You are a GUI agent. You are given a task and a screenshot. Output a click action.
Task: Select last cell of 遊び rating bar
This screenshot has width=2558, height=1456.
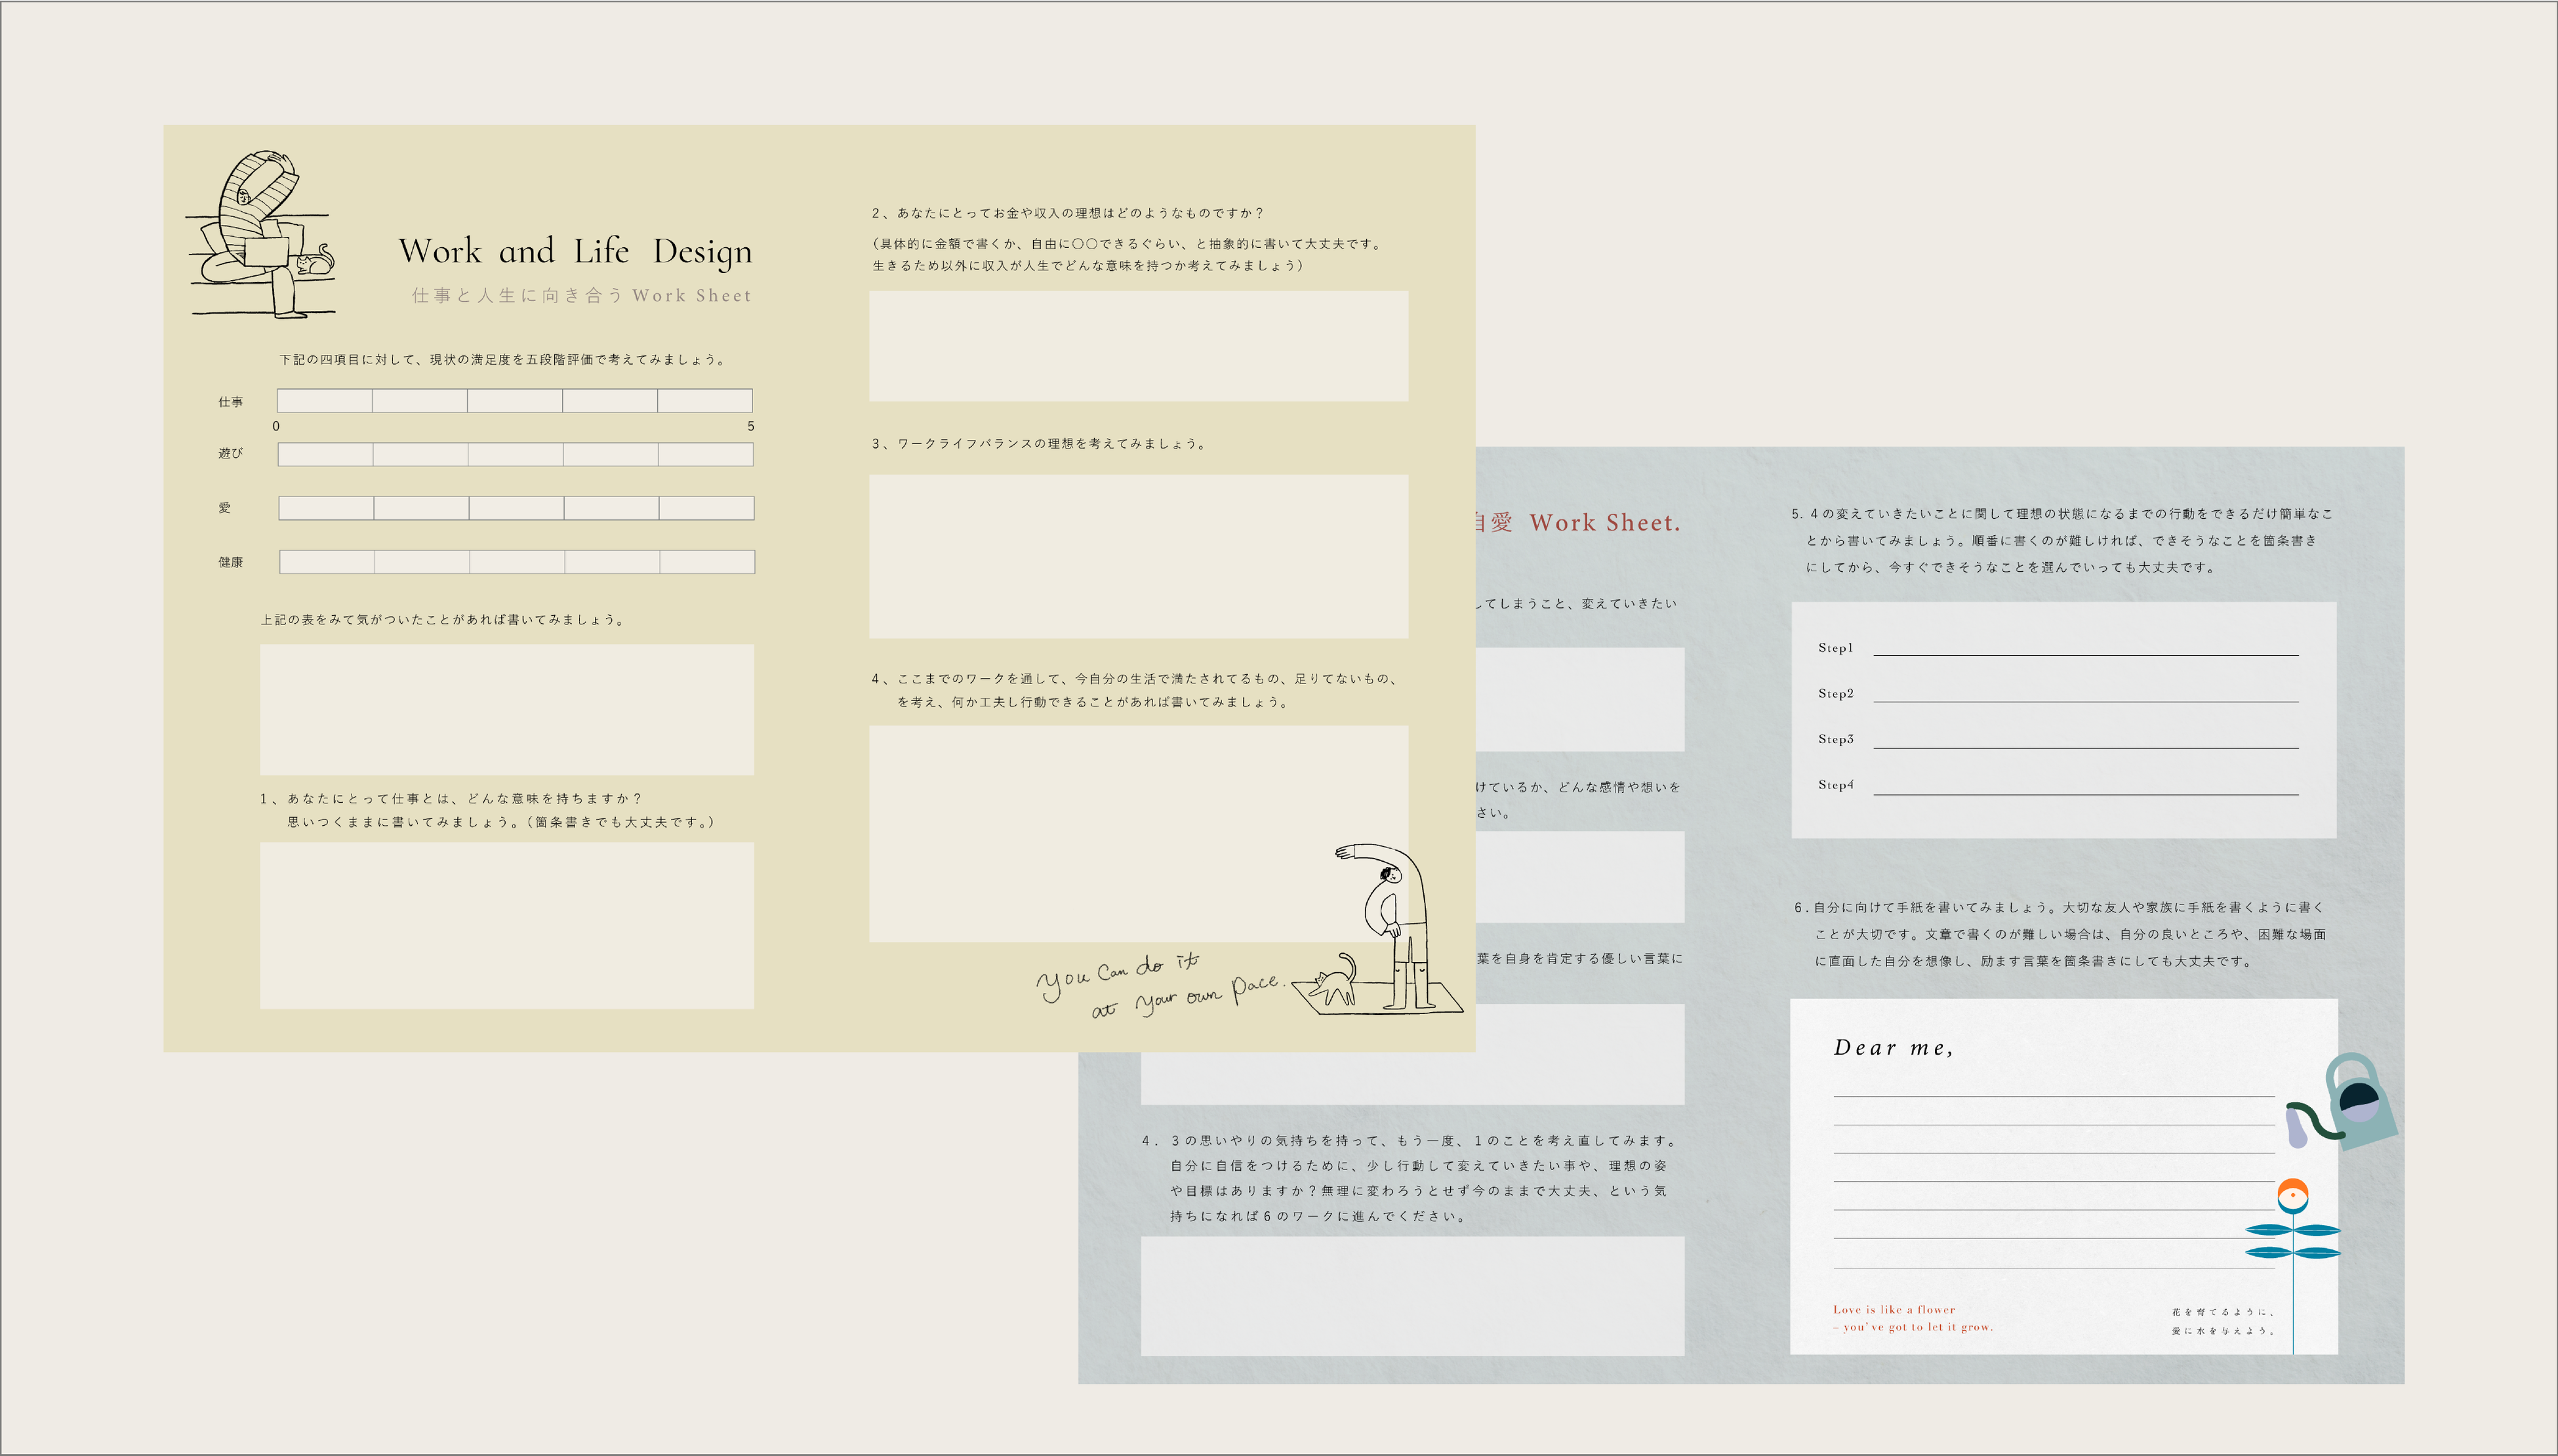click(x=705, y=455)
